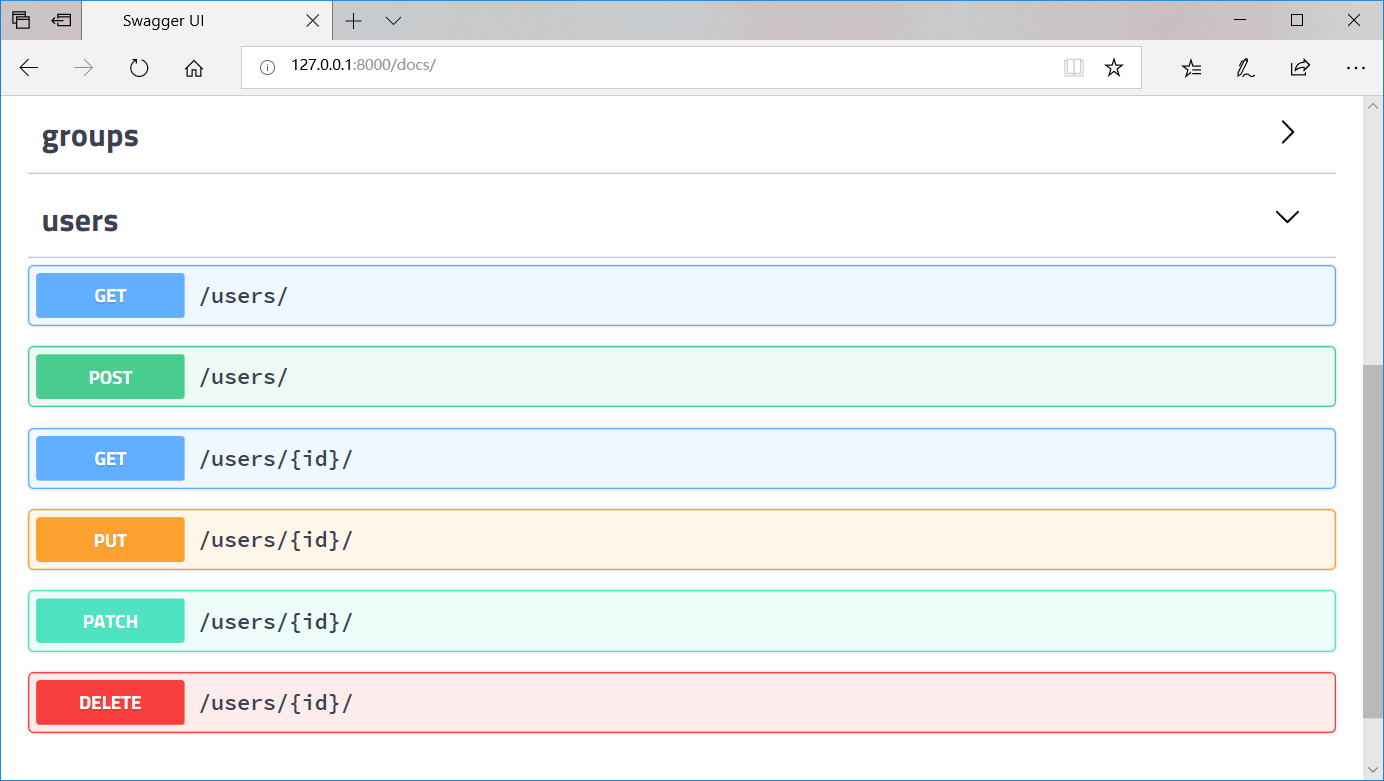Maximize the browser window
The width and height of the screenshot is (1384, 781).
[x=1297, y=20]
